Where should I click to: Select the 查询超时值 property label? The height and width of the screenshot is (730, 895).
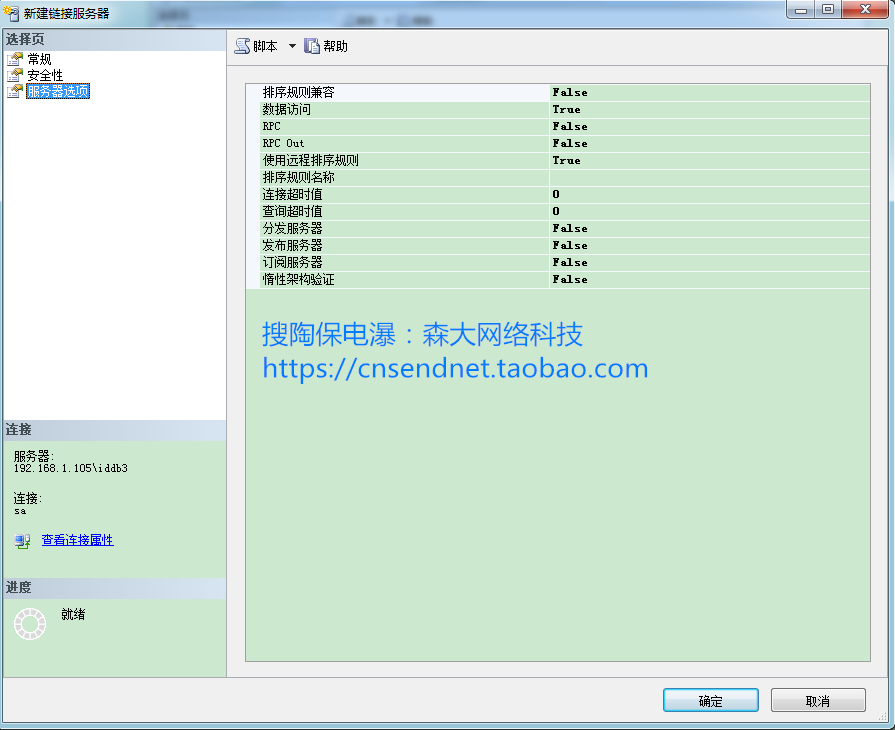(292, 212)
